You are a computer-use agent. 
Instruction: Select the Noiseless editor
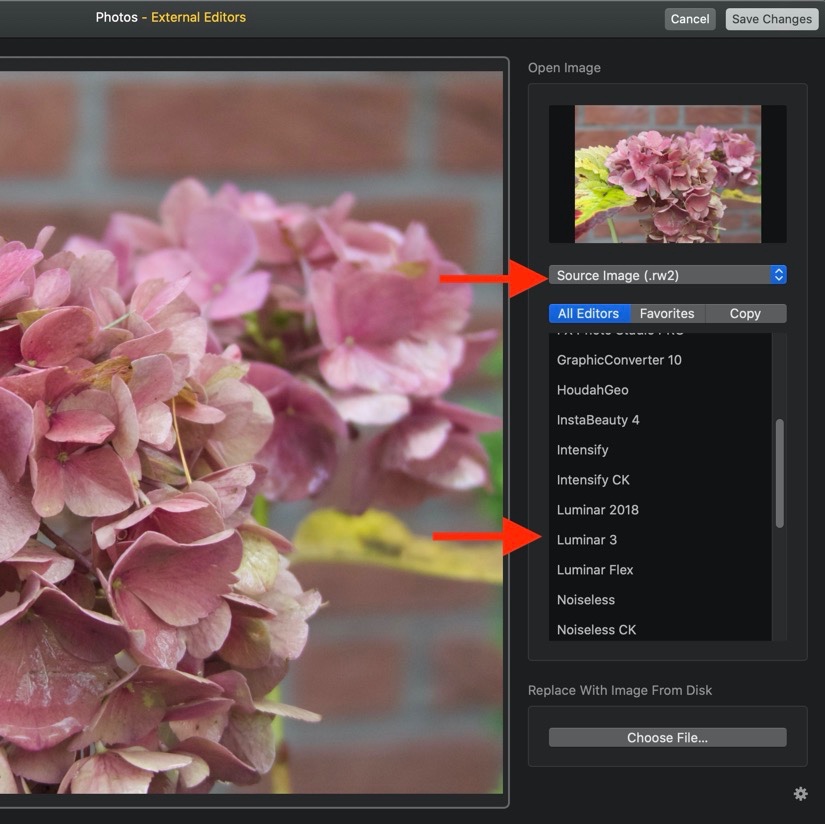586,600
